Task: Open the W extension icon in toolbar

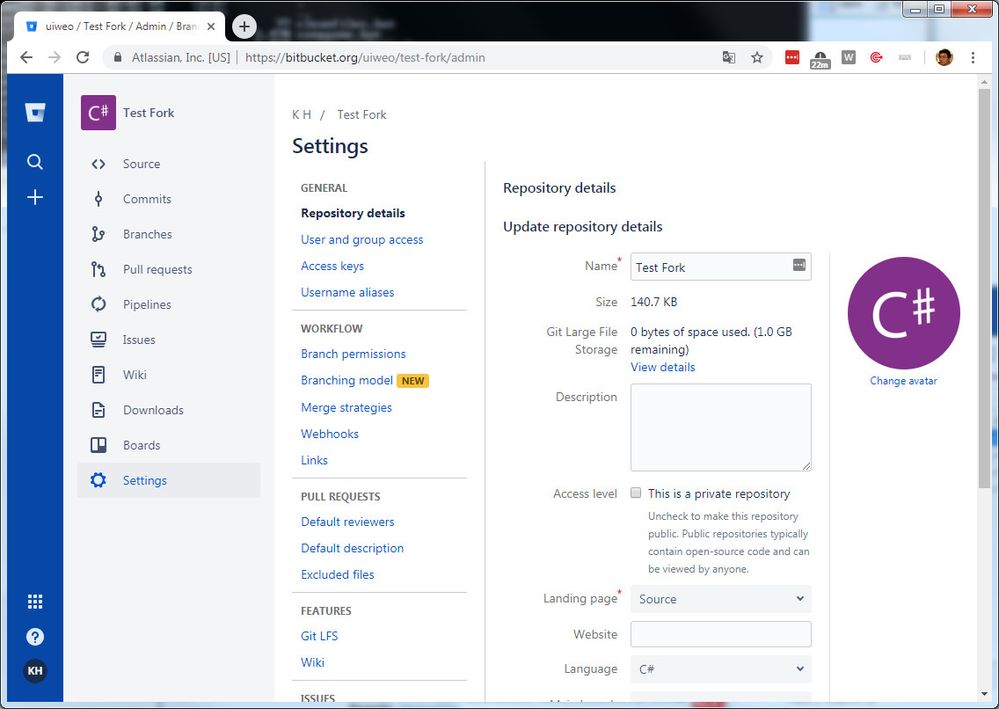Action: (x=848, y=57)
